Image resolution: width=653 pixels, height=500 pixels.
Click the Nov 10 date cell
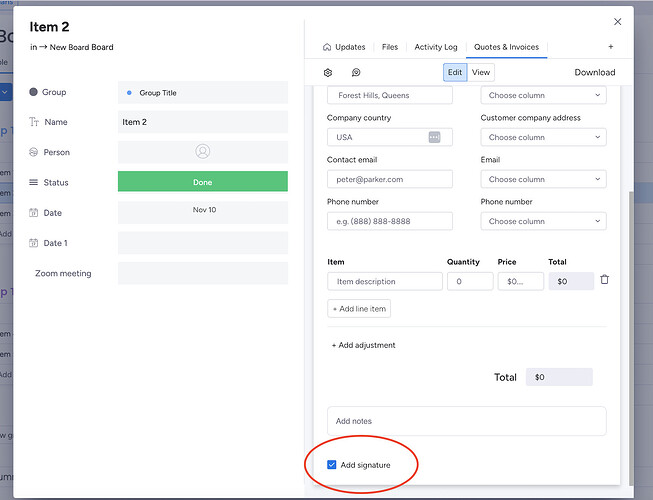click(x=203, y=212)
